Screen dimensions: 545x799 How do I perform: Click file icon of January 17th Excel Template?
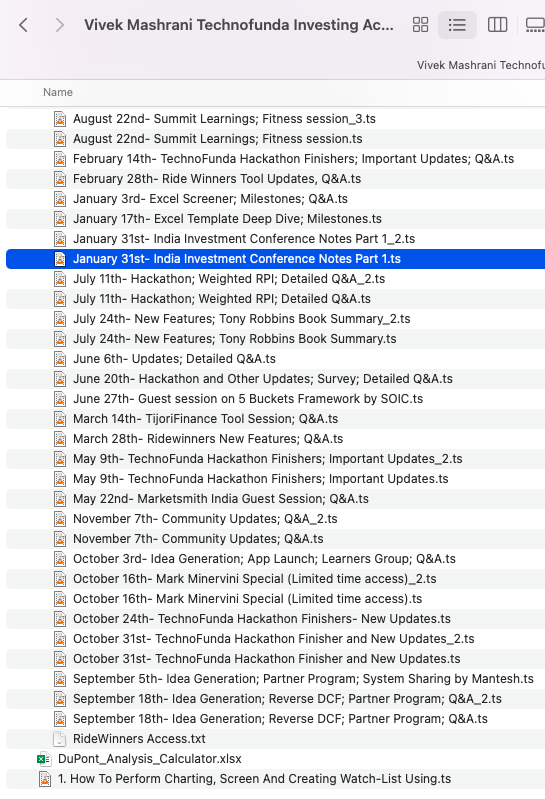[x=60, y=219]
